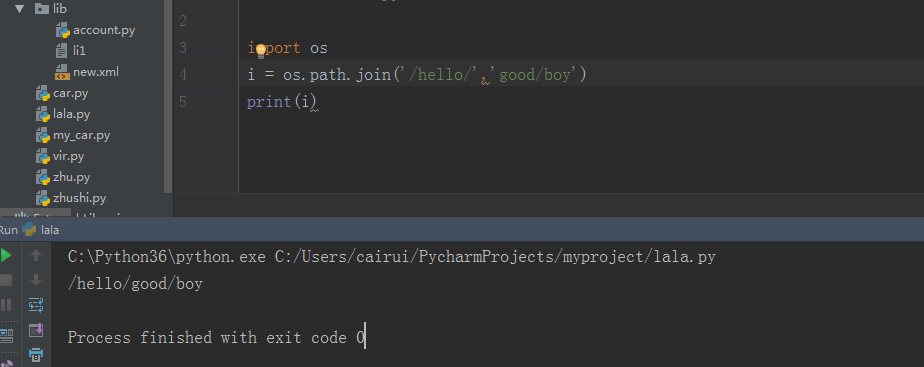Click the Pause output icon

coord(5,305)
